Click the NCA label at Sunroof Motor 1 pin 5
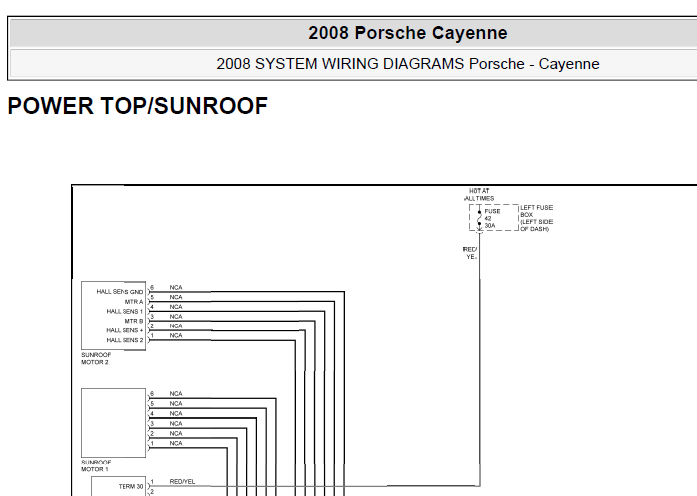The image size is (697, 496). (x=176, y=404)
